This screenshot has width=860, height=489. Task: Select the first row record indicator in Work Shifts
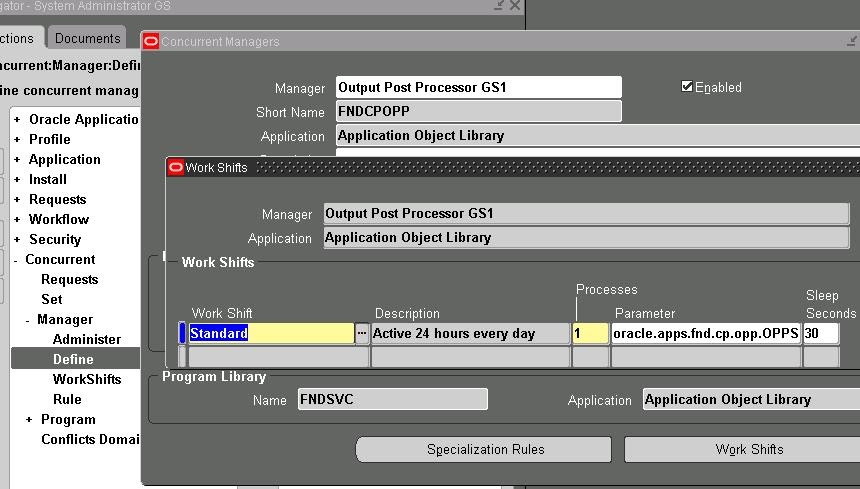pyautogui.click(x=182, y=333)
